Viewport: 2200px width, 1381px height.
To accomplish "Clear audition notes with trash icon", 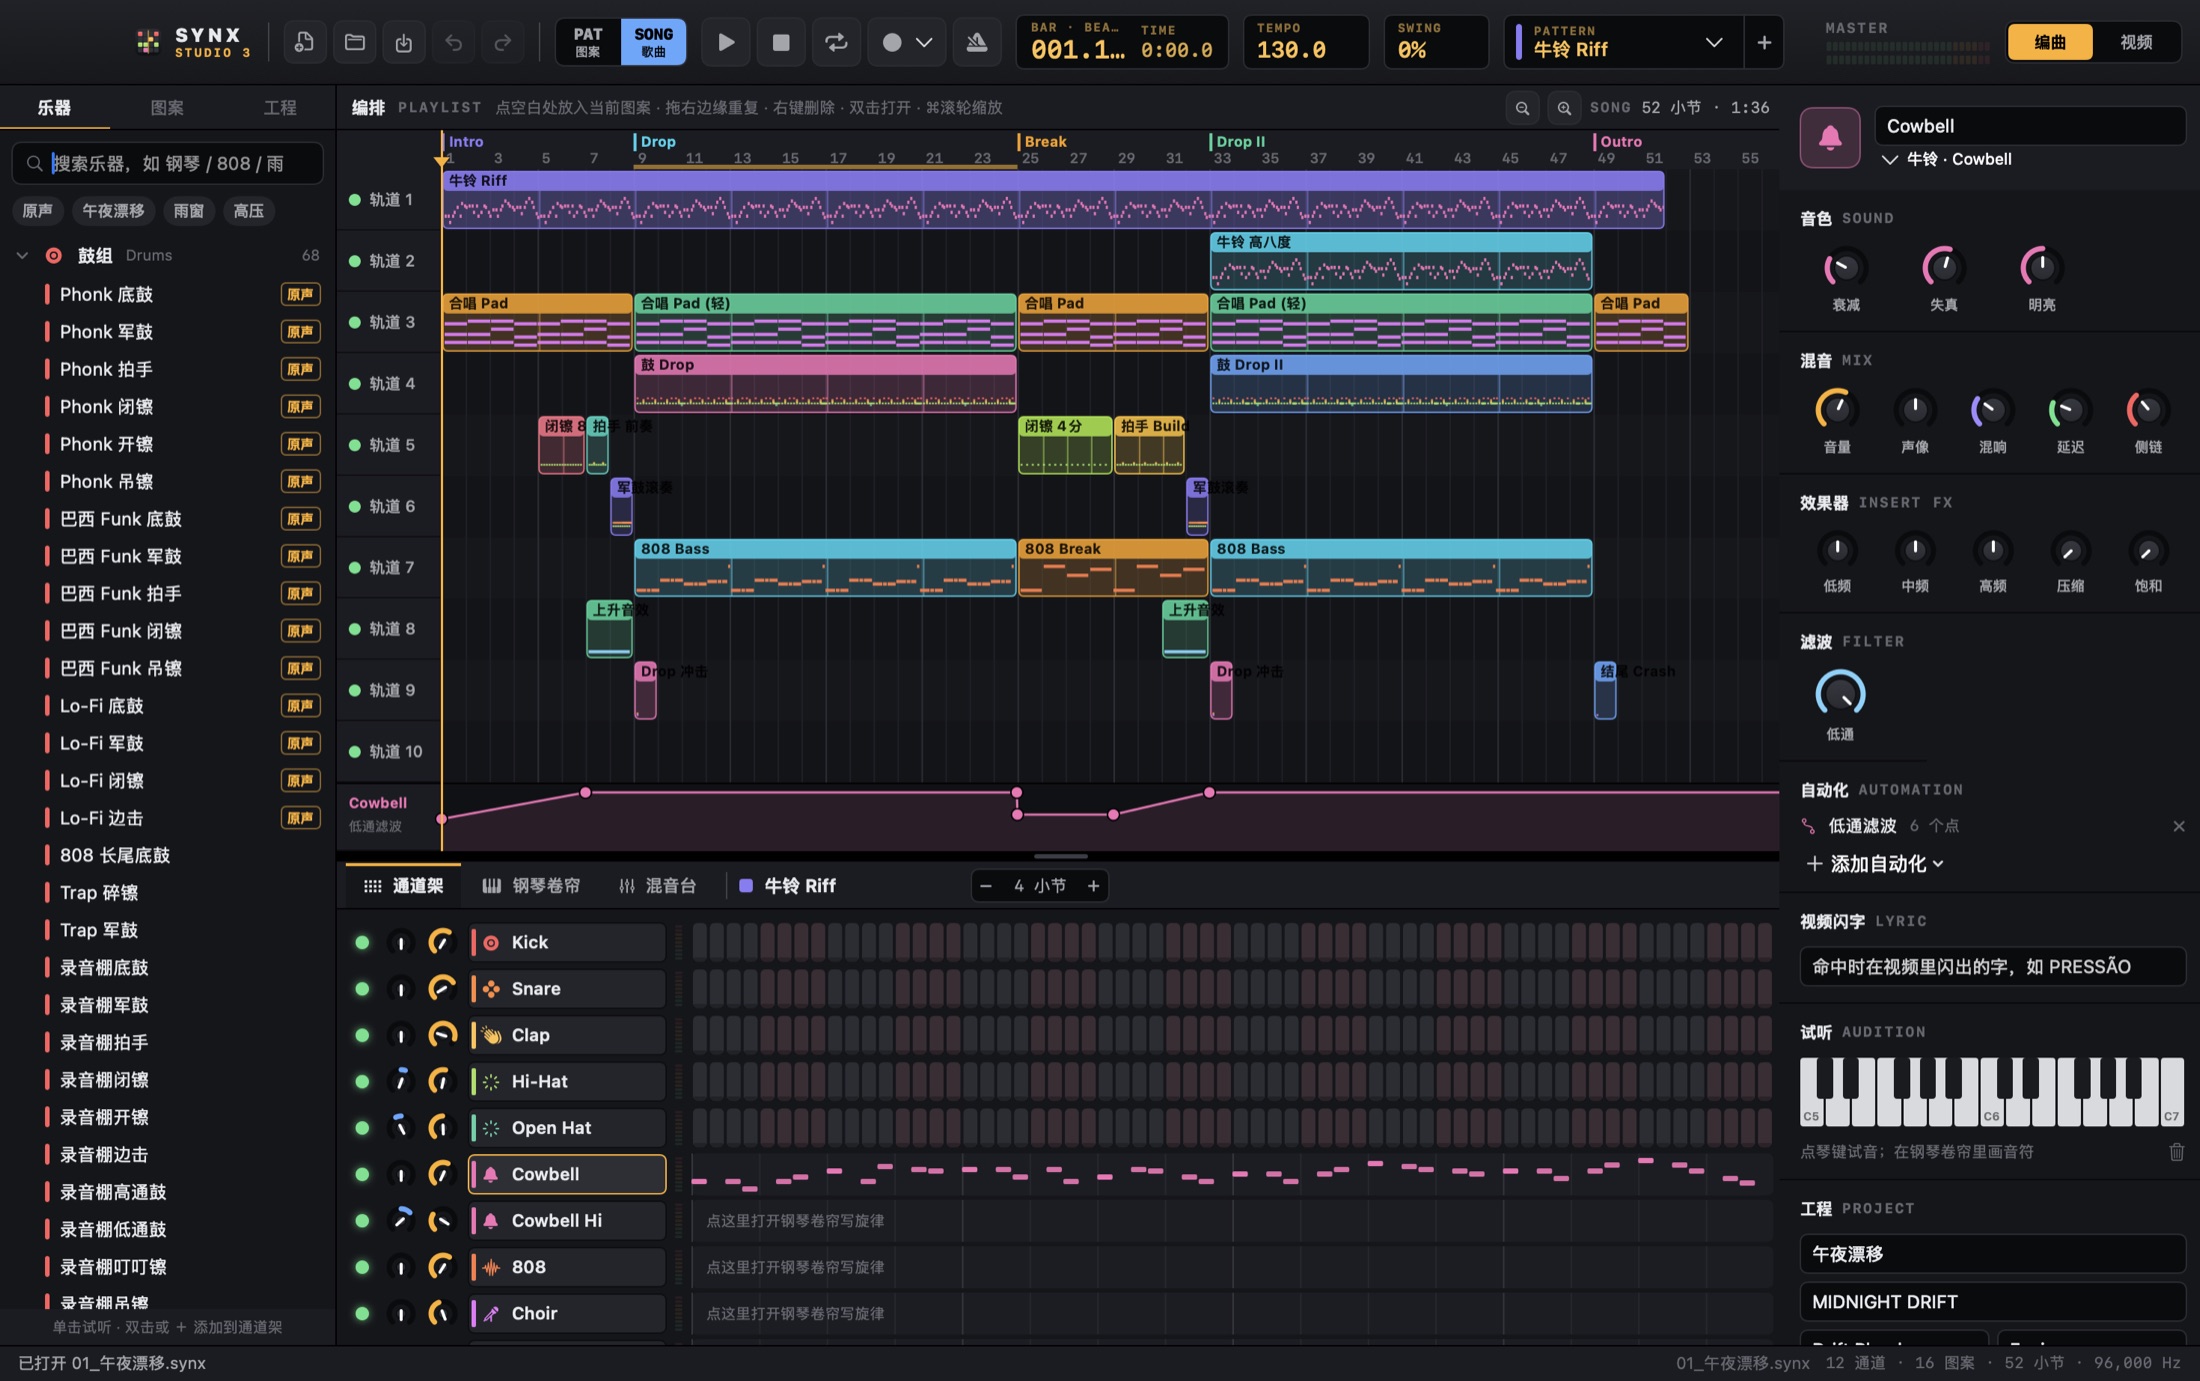I will click(2176, 1152).
